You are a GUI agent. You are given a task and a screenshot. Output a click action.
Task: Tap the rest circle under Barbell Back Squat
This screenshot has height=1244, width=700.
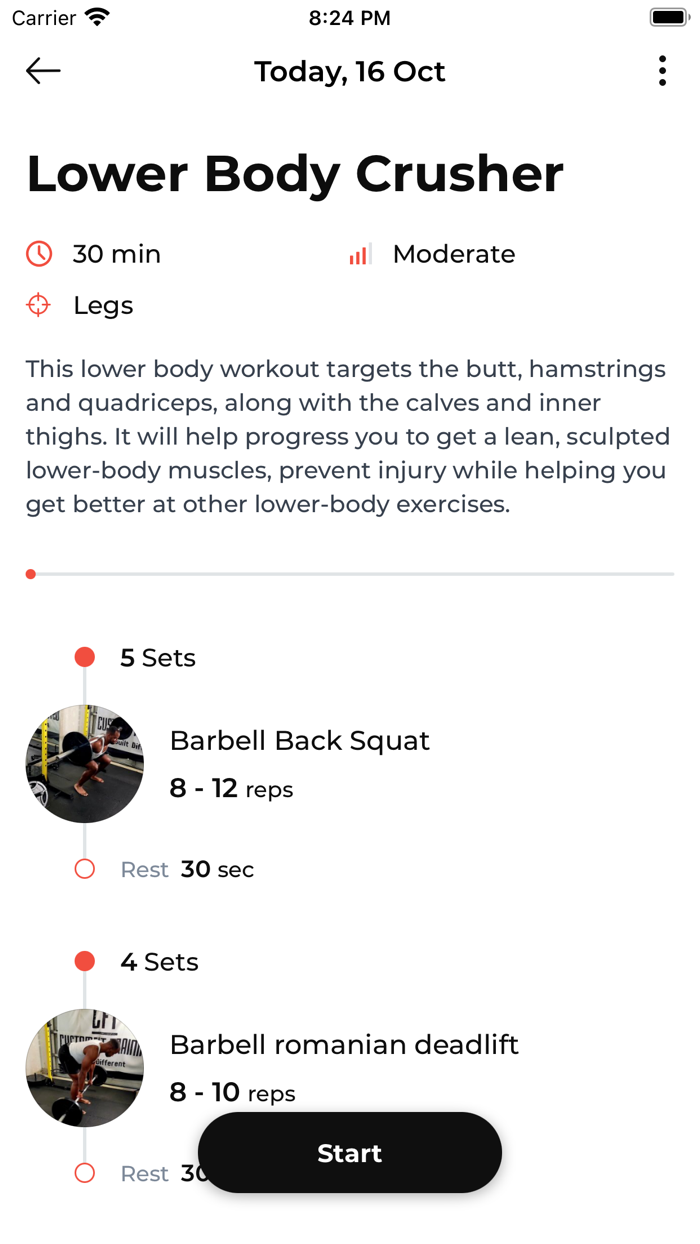(84, 868)
